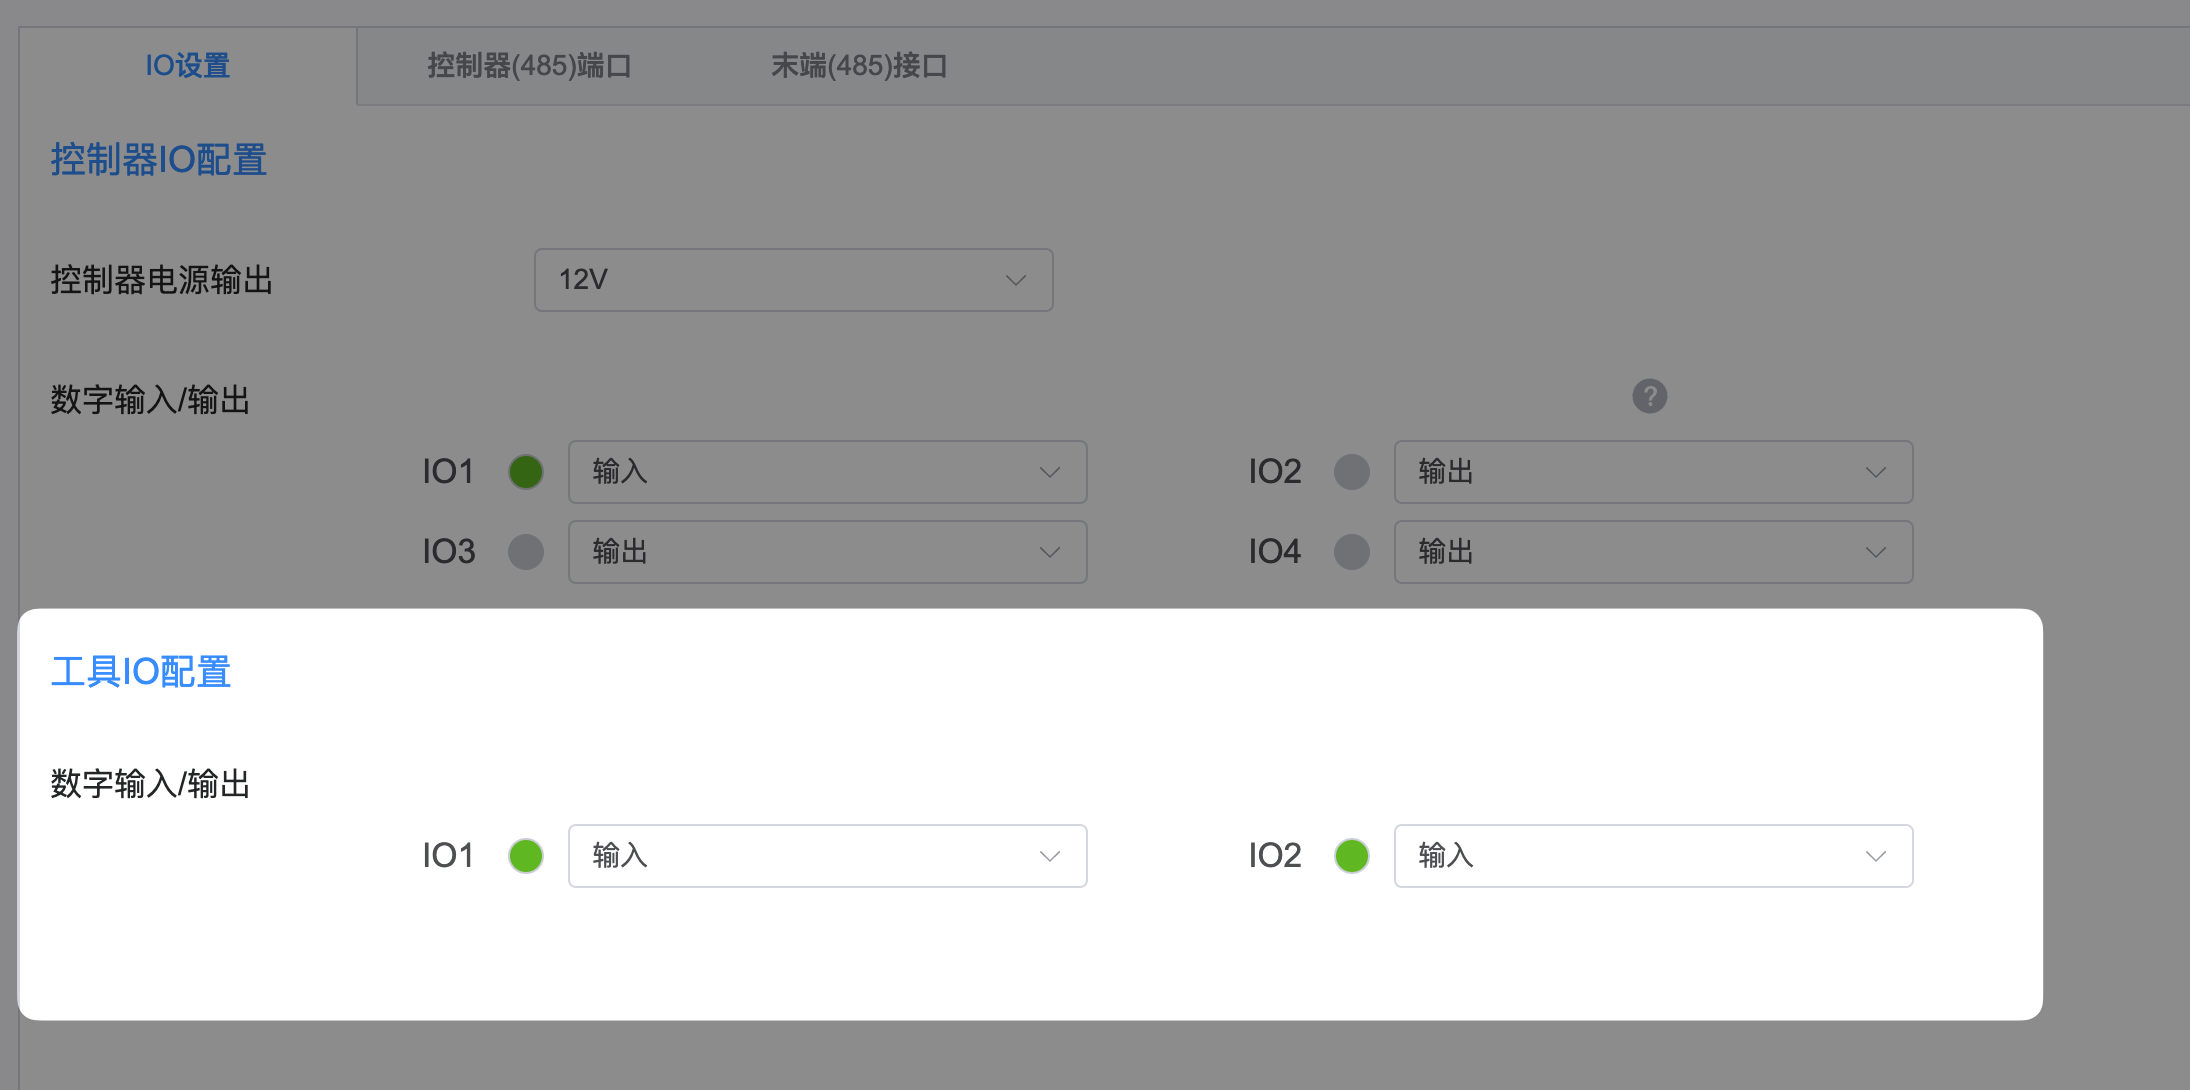
Task: Toggle controller IO1 green status indicator
Action: click(526, 472)
